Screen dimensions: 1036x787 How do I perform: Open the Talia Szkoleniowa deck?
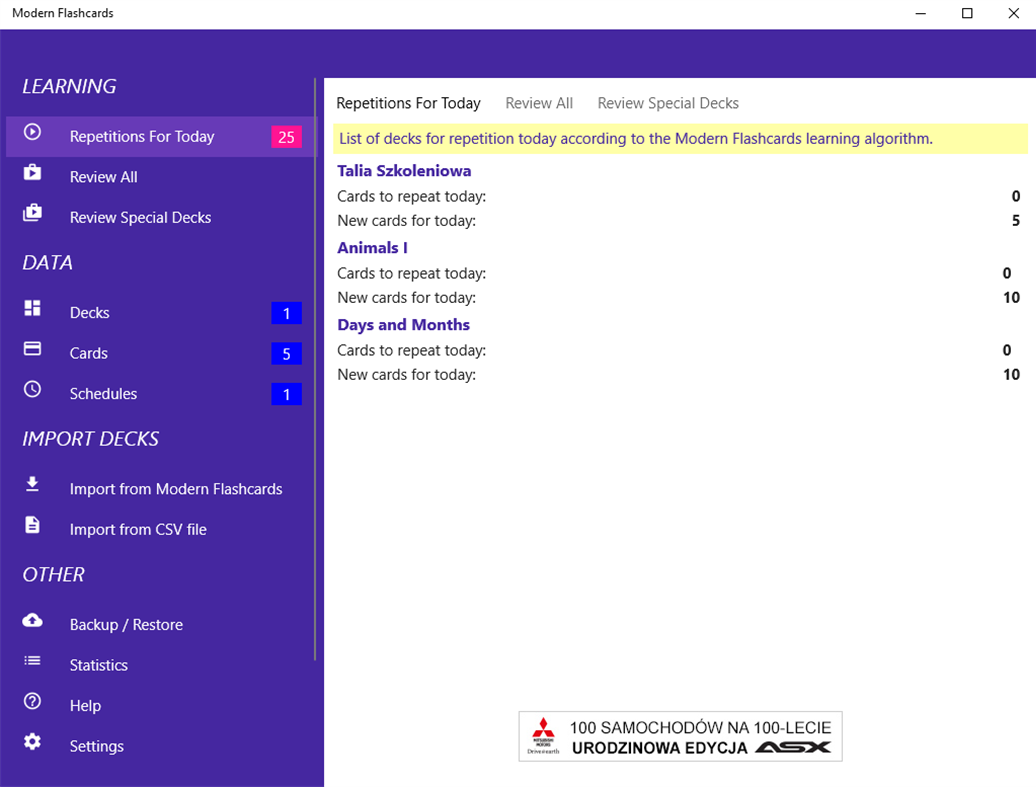tap(404, 170)
